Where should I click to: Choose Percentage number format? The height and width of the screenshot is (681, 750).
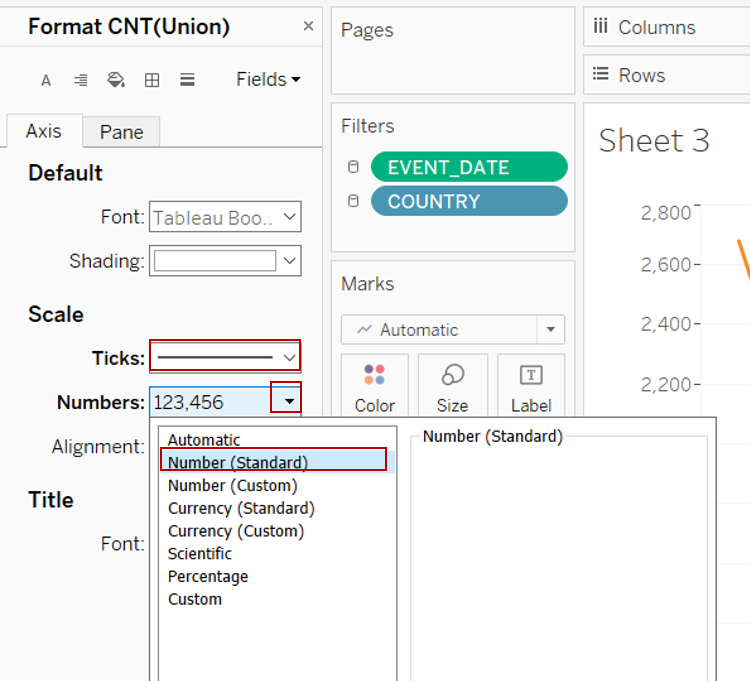pos(208,576)
